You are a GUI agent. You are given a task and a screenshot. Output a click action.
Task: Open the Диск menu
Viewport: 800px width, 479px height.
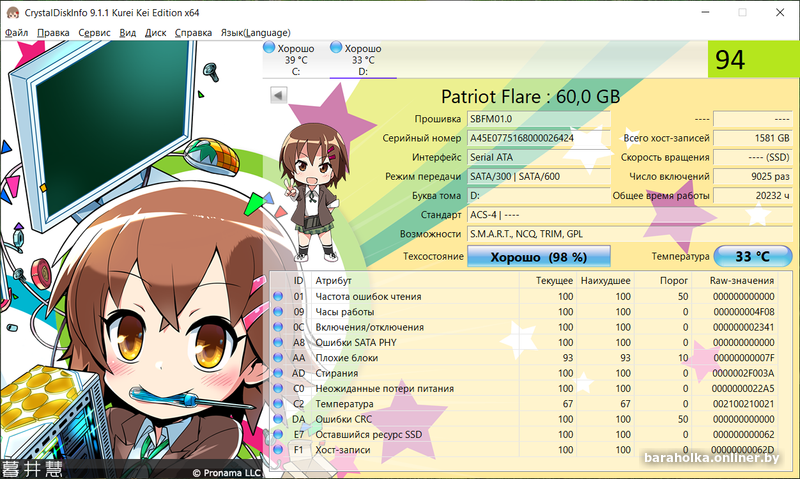156,33
